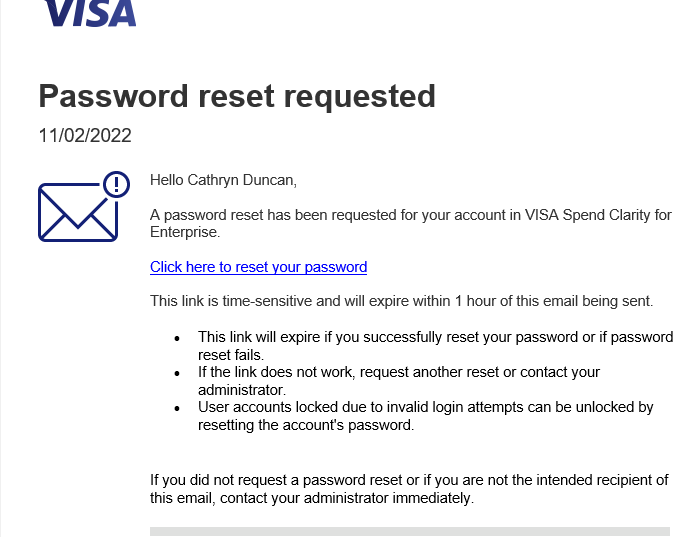Click 'resetting the account's password' text
The image size is (690, 537).
[306, 425]
